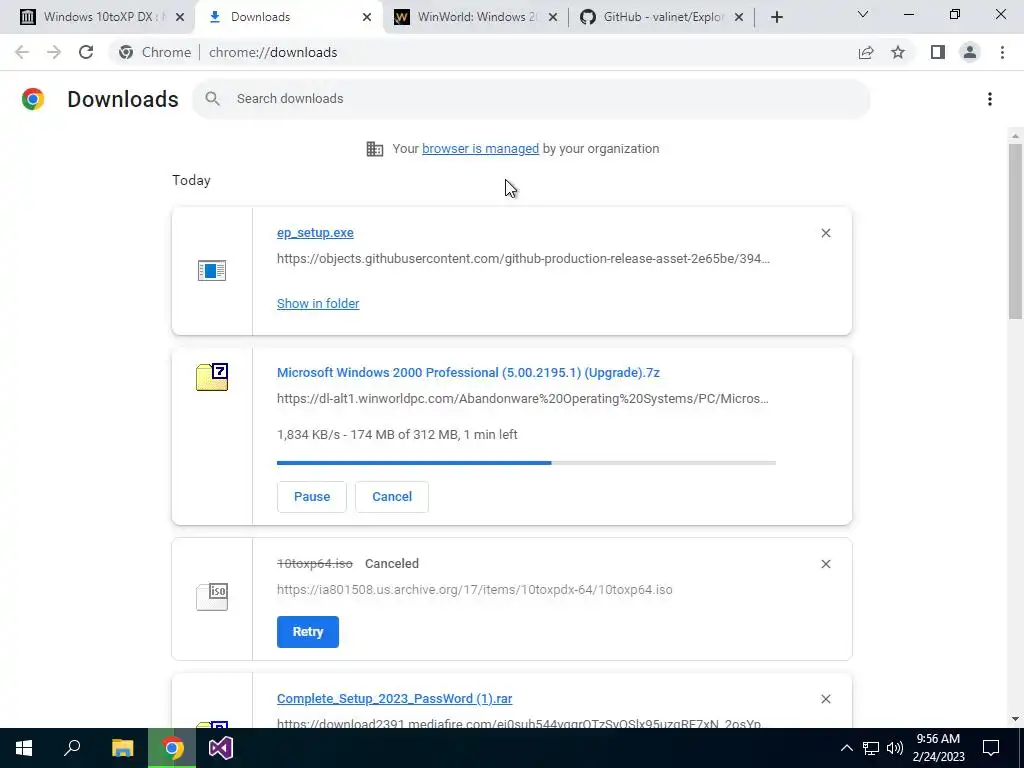Pause the Windows 2000 download
The image size is (1024, 768).
click(312, 497)
